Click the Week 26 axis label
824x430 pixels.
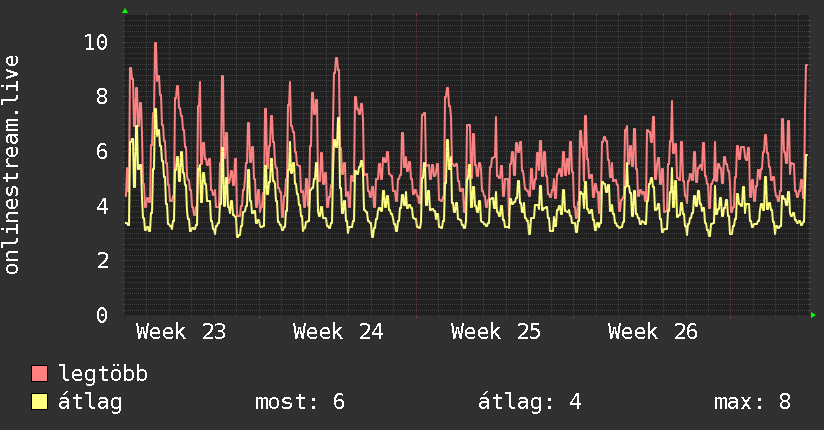pos(653,332)
